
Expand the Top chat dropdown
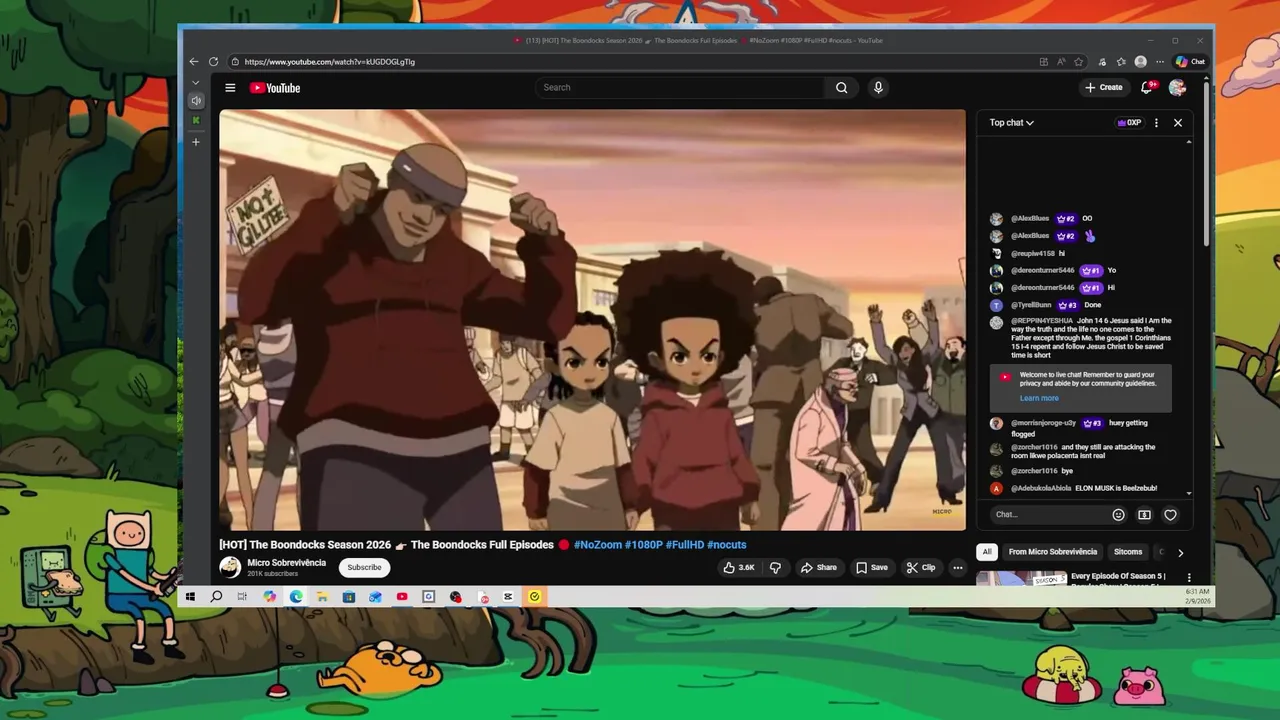[1011, 123]
